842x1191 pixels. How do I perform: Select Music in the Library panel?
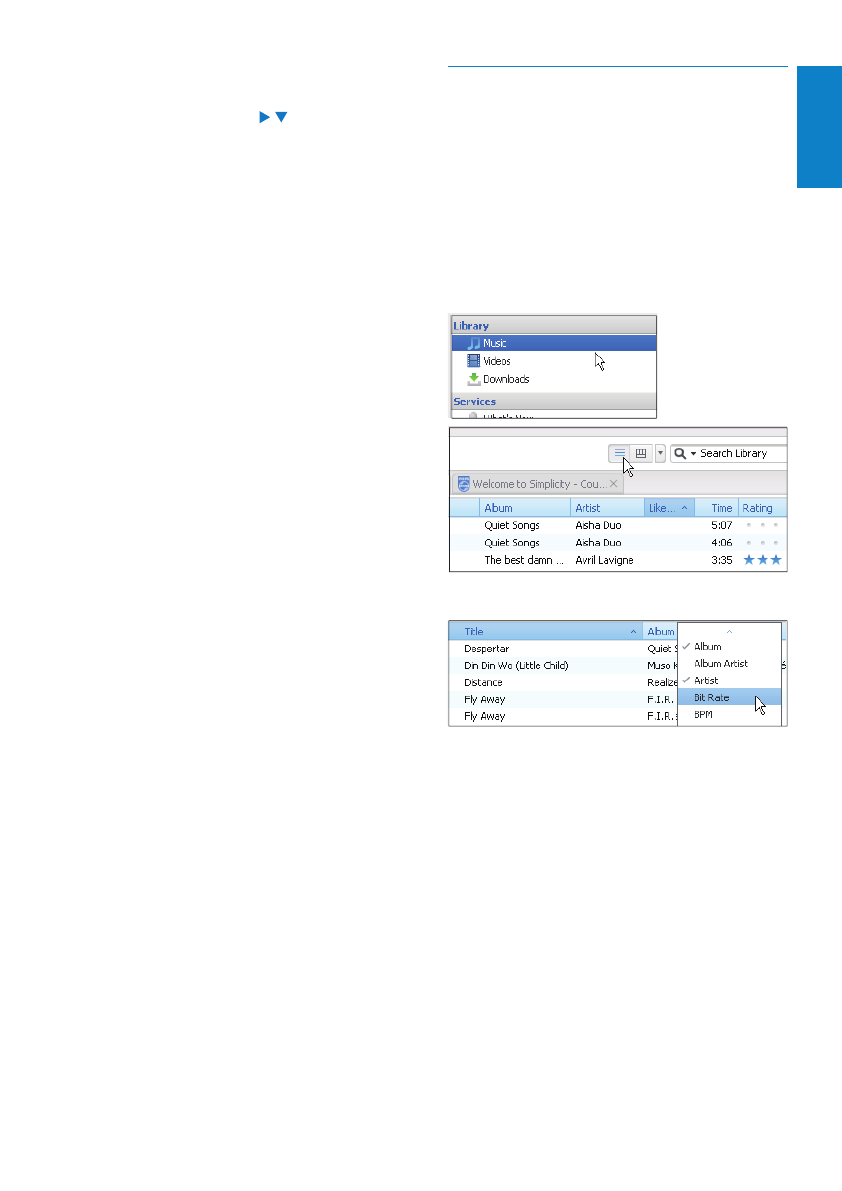click(x=494, y=343)
